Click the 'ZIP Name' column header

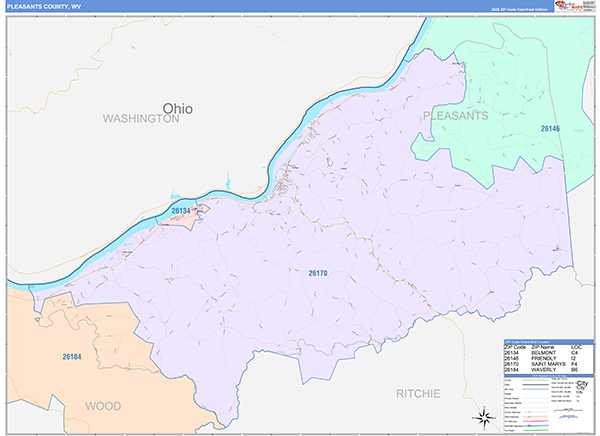(x=543, y=347)
